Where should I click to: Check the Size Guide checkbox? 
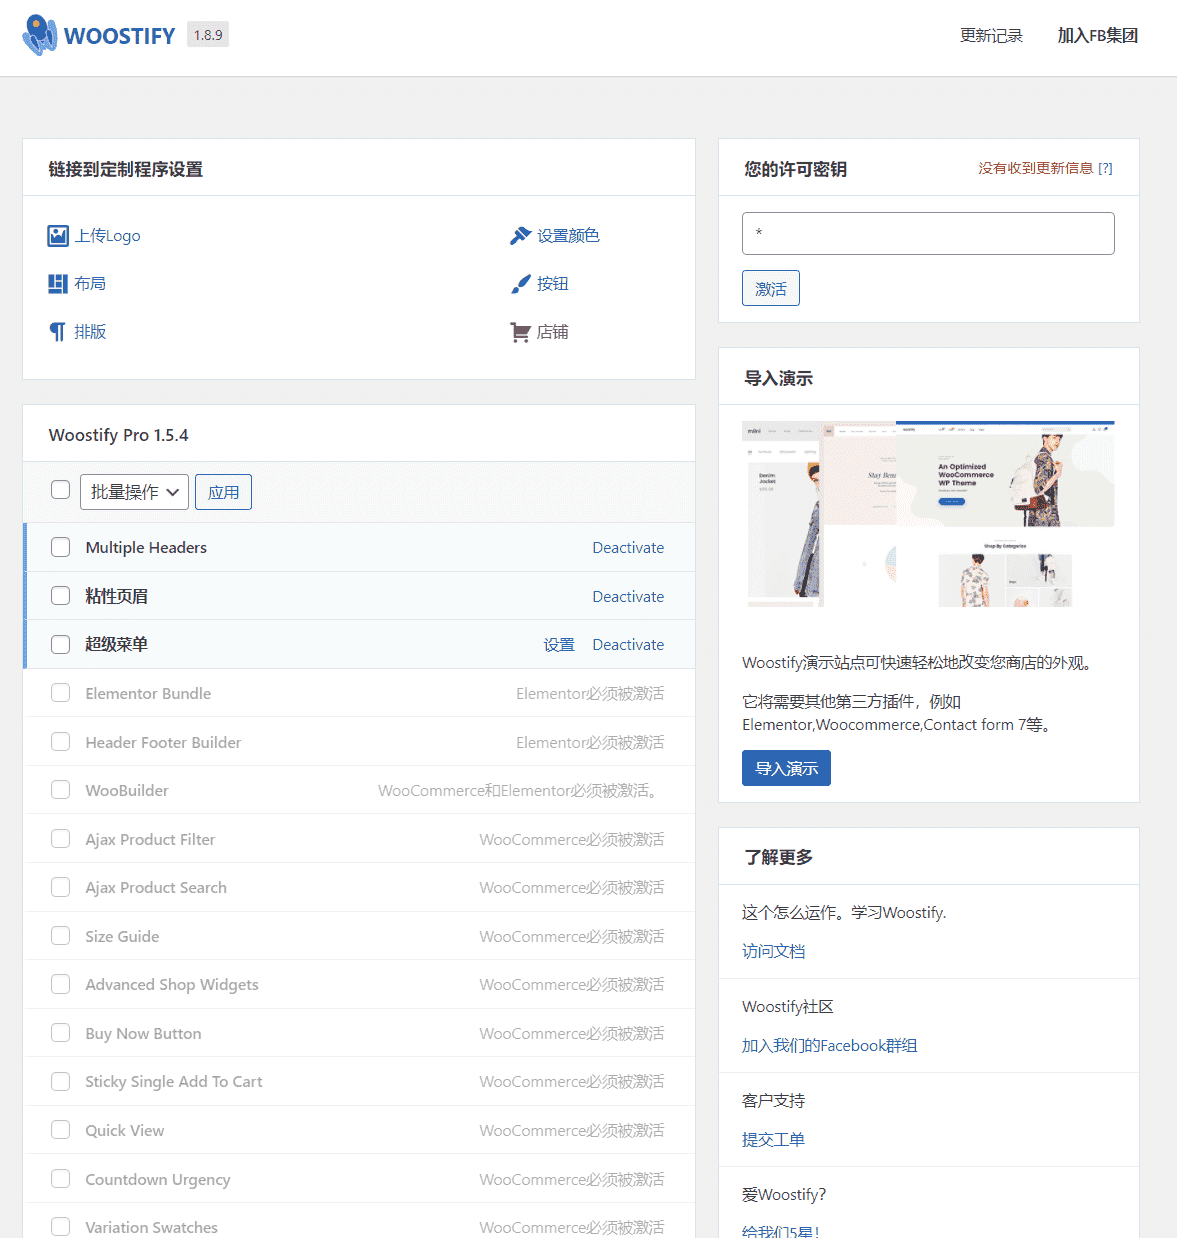[61, 936]
